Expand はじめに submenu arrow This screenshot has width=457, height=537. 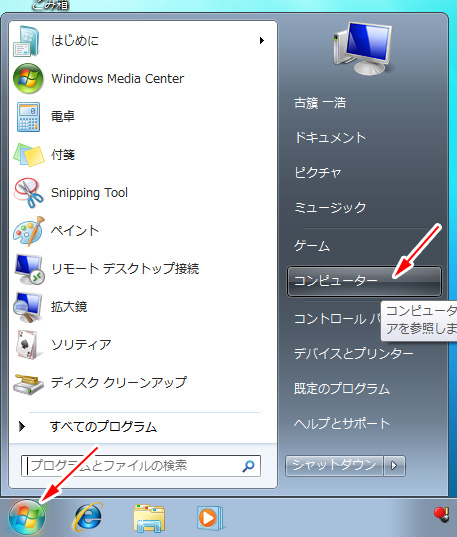point(262,40)
